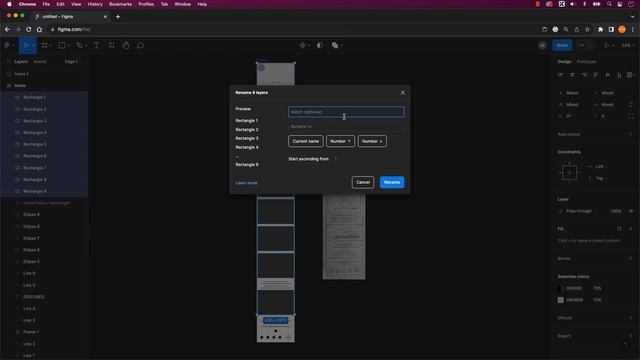Click the black selection color swatch
The height and width of the screenshot is (360, 640).
click(560, 288)
